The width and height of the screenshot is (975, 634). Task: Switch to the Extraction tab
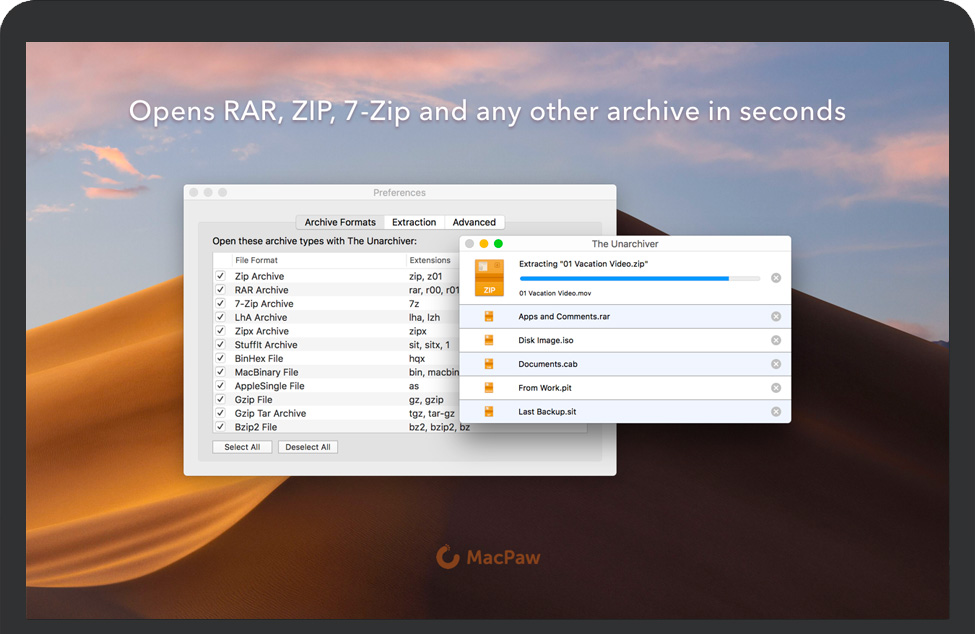coord(414,222)
